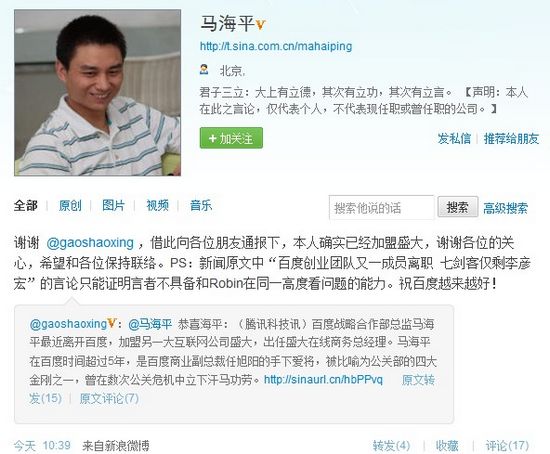Open the profile photo of 马海平
This screenshot has width=550, height=454.
coord(98,93)
